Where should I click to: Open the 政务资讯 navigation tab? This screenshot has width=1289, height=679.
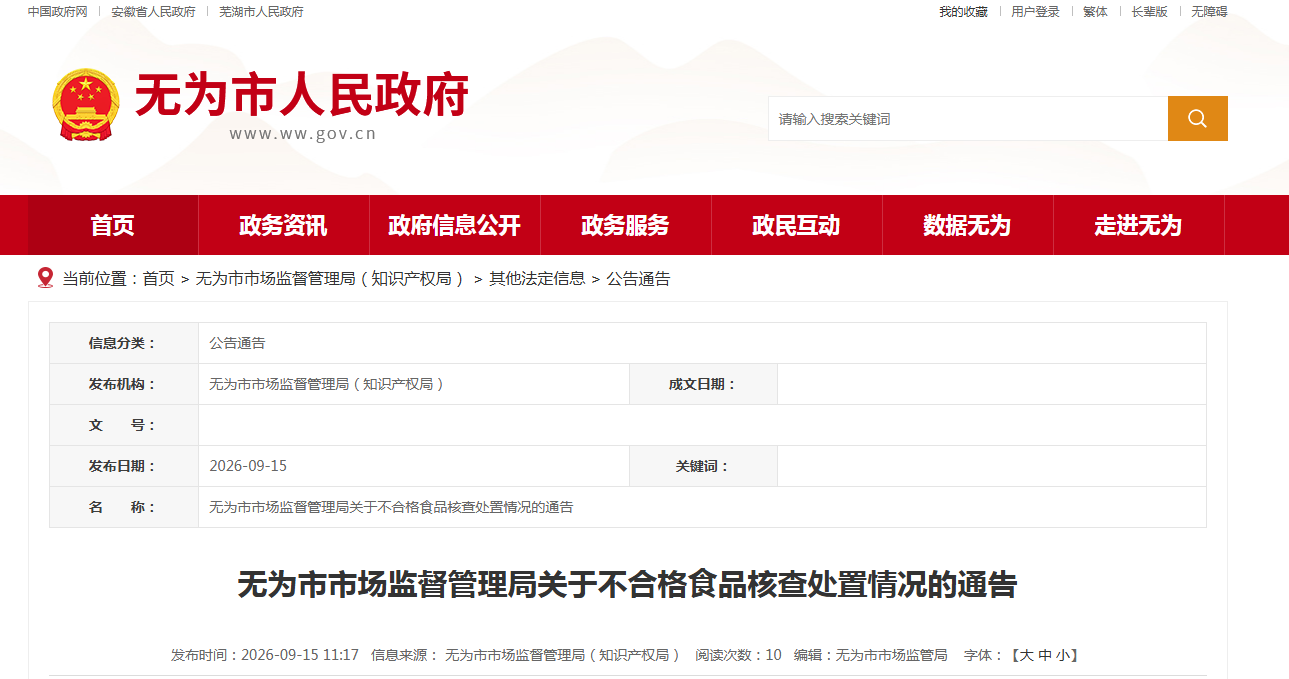point(283,225)
